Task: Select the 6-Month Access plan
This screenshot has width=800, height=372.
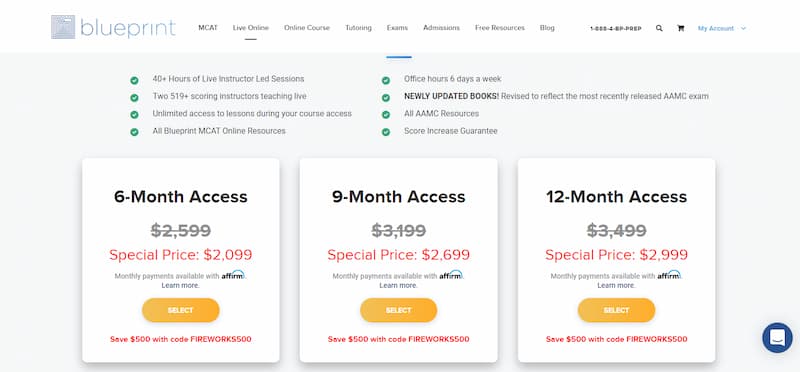Action: pos(181,310)
